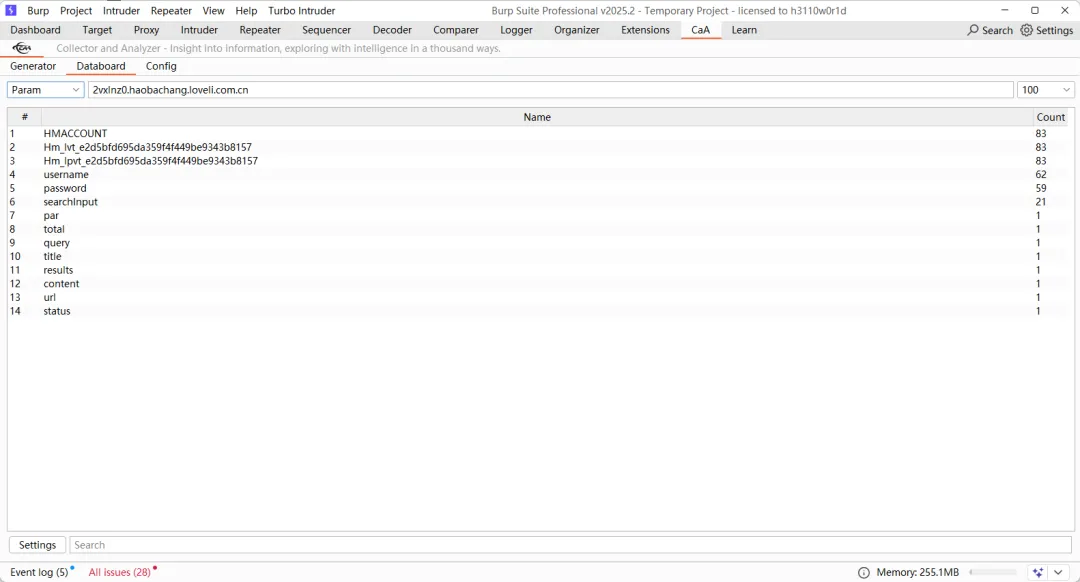Select the password parameter row

point(538,188)
